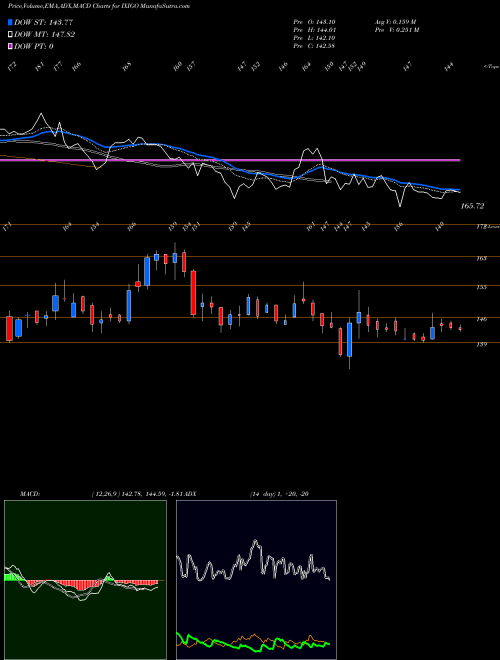Viewport: 500px width, 660px height.
Task: Click the 'Pre O: 143.10' open value
Action: click(x=314, y=22)
